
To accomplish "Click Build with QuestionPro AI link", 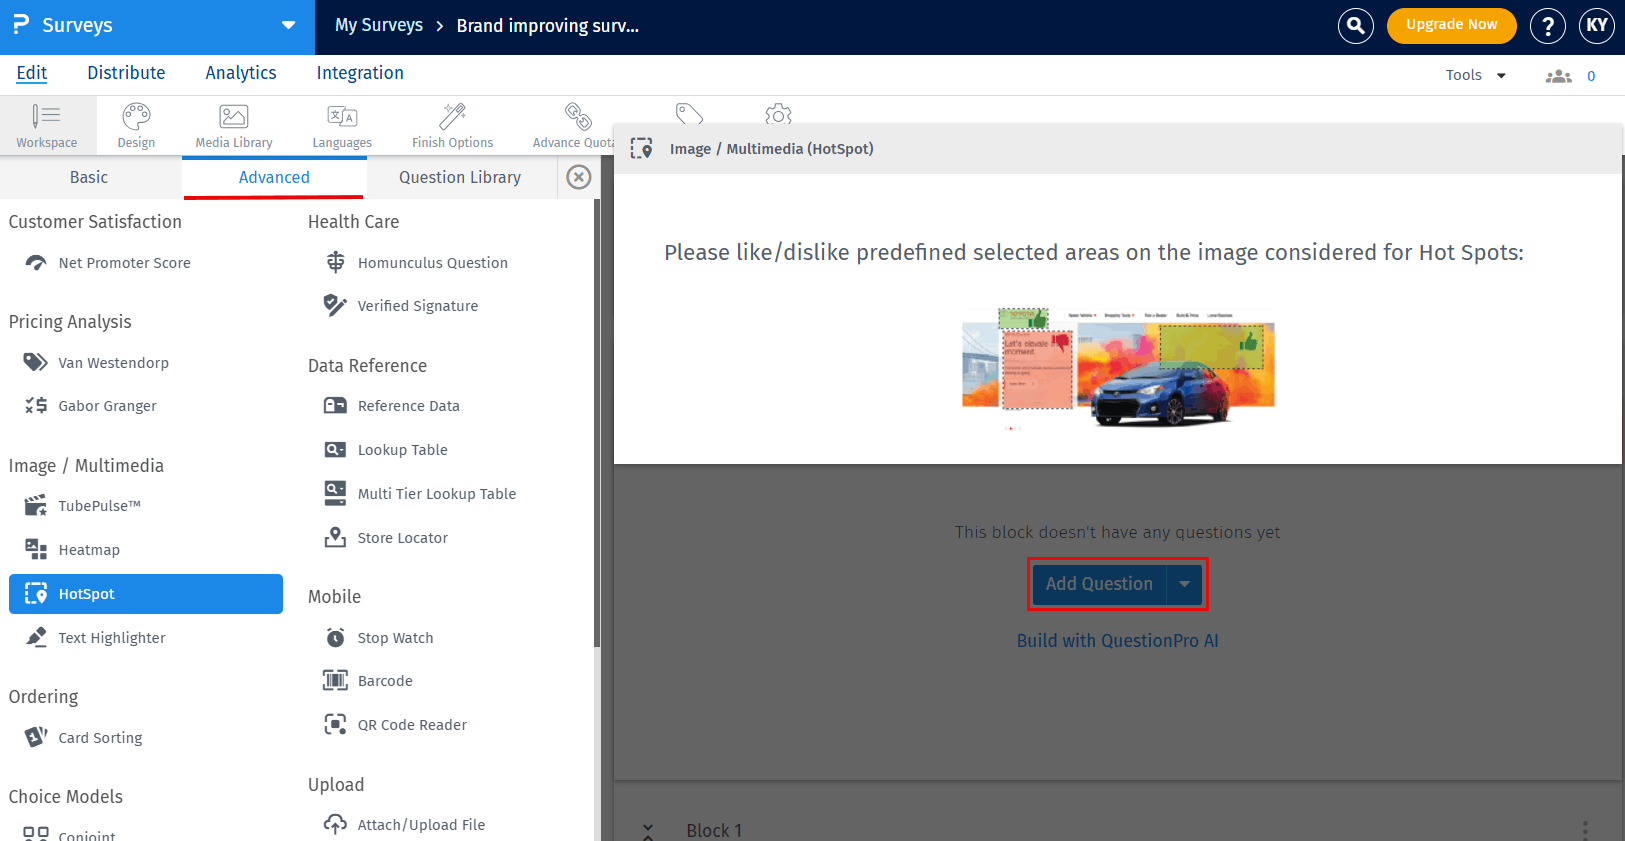I will tap(1118, 641).
